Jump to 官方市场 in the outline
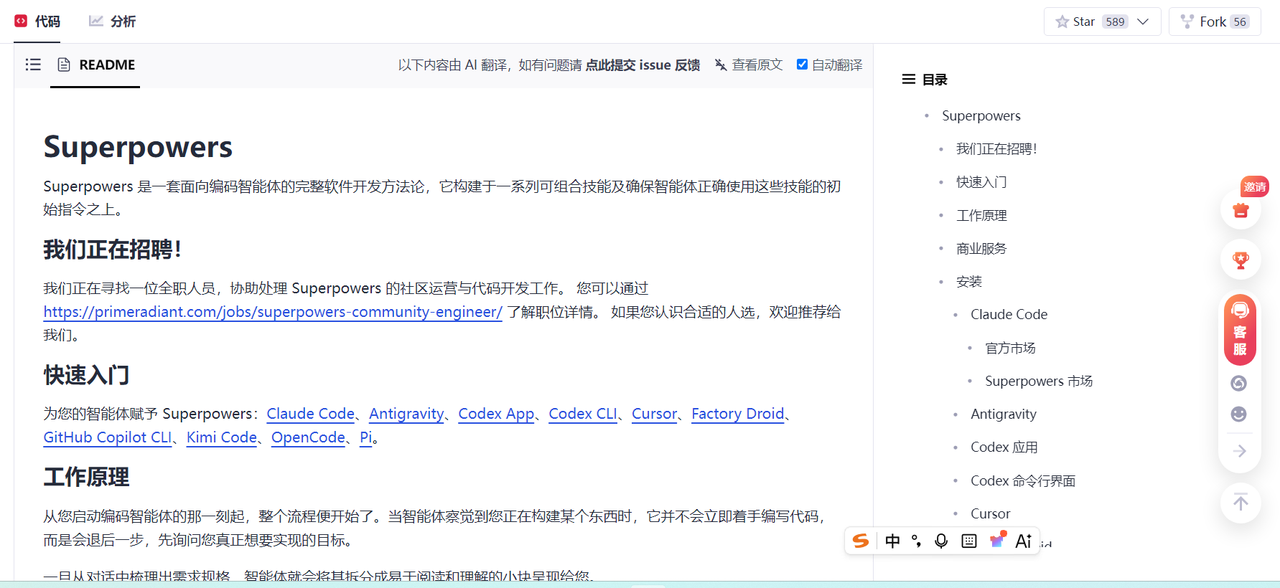The width and height of the screenshot is (1280, 588). (1010, 348)
